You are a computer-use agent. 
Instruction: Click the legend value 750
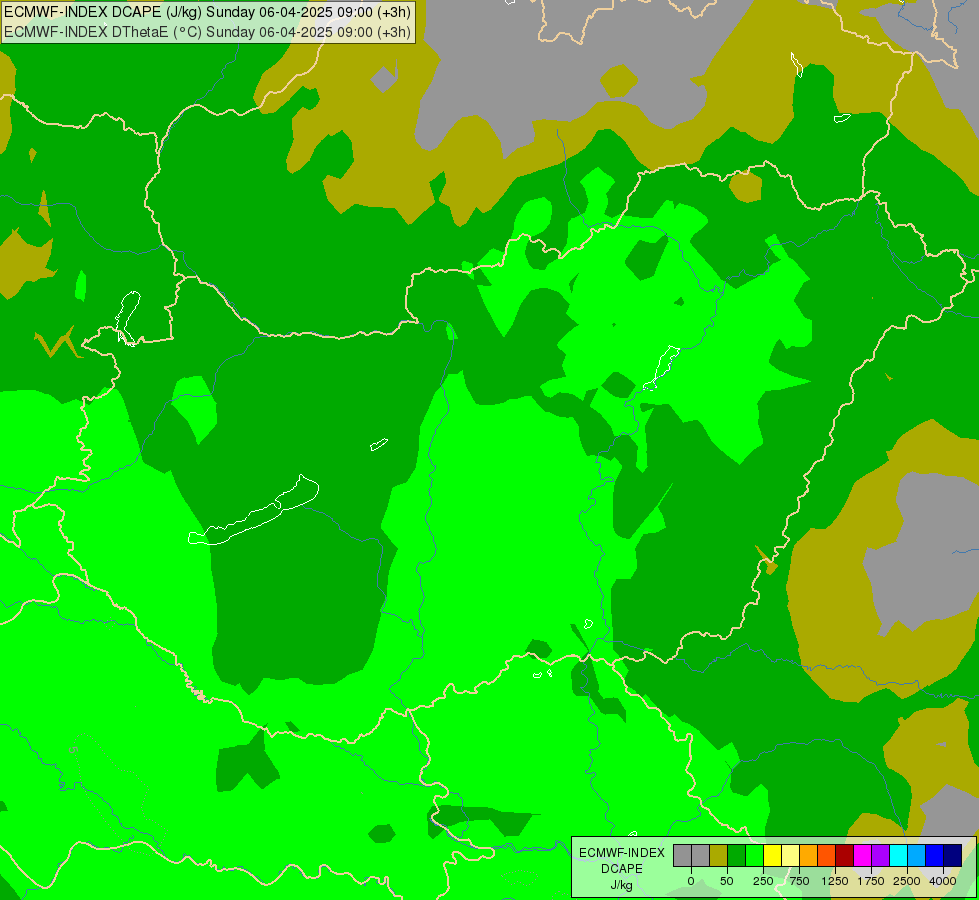pos(799,881)
